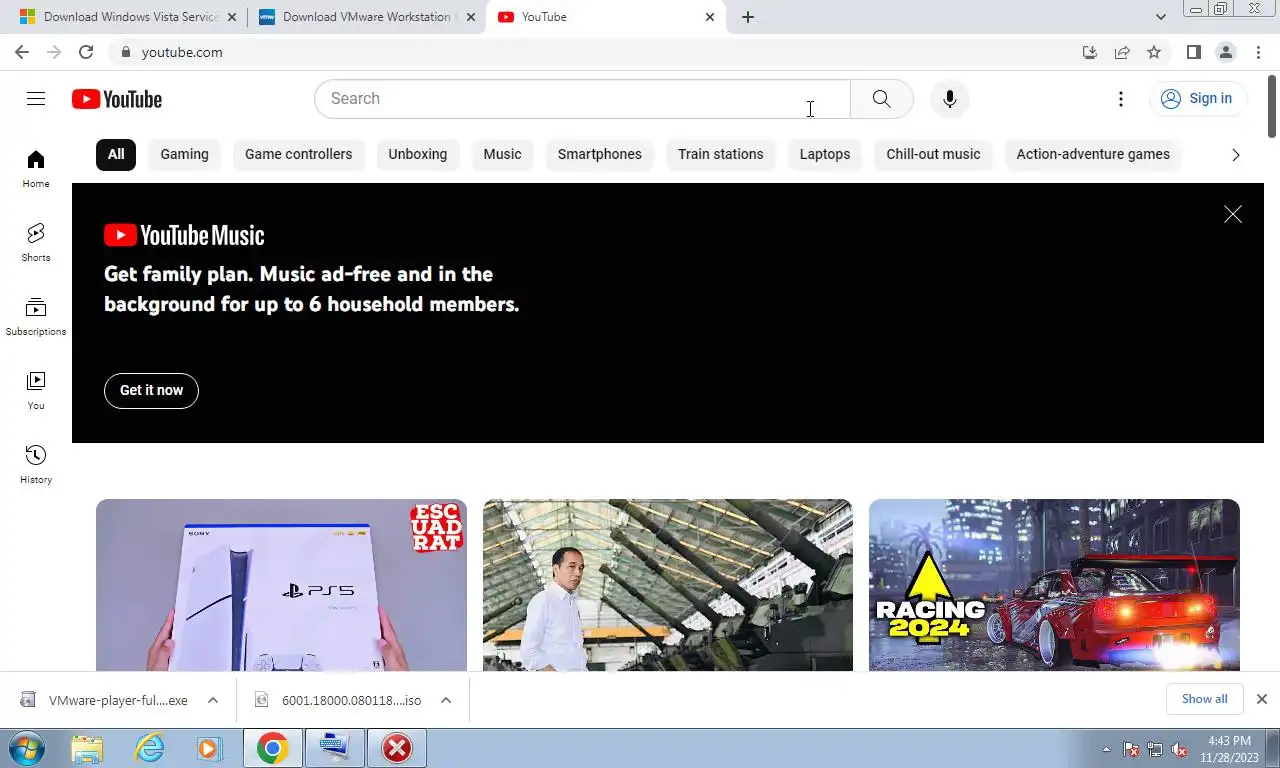Launch Internet Explorer from taskbar
The width and height of the screenshot is (1280, 768).
tap(149, 748)
